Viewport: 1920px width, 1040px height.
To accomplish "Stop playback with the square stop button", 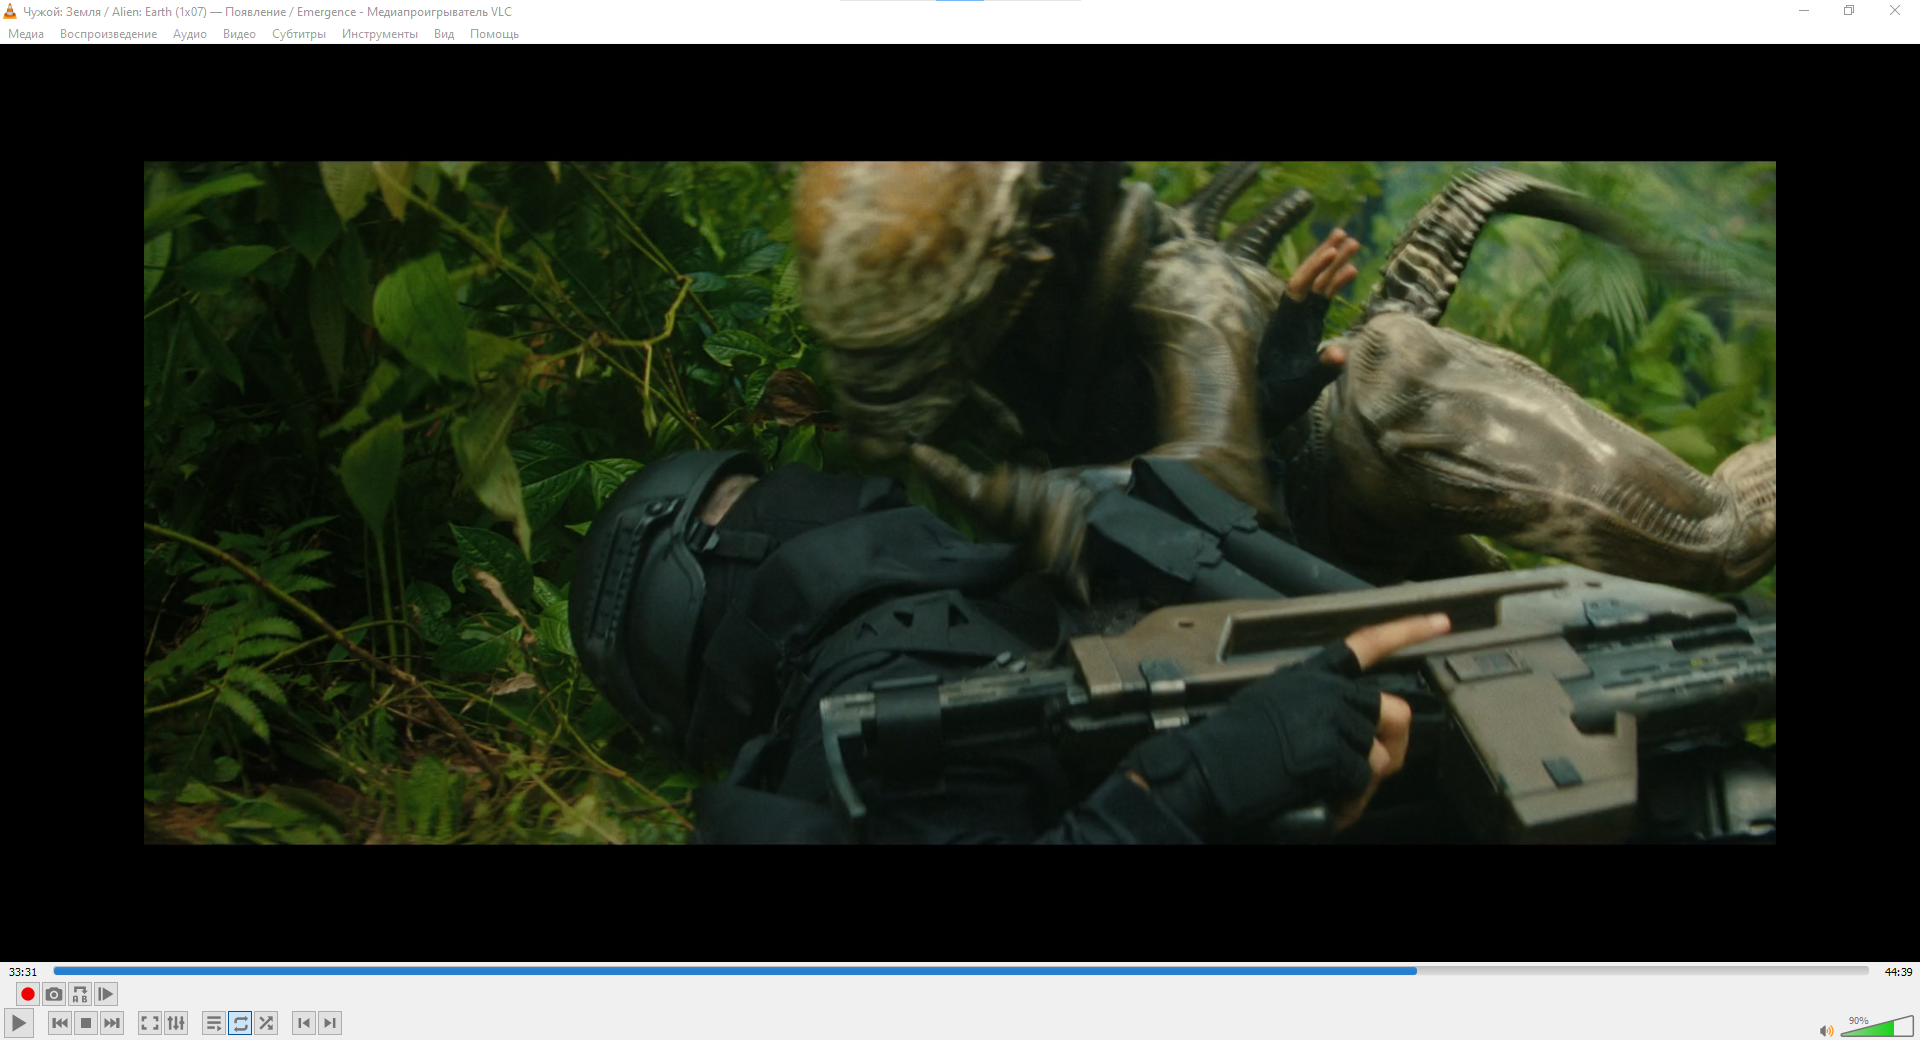I will pyautogui.click(x=86, y=1023).
